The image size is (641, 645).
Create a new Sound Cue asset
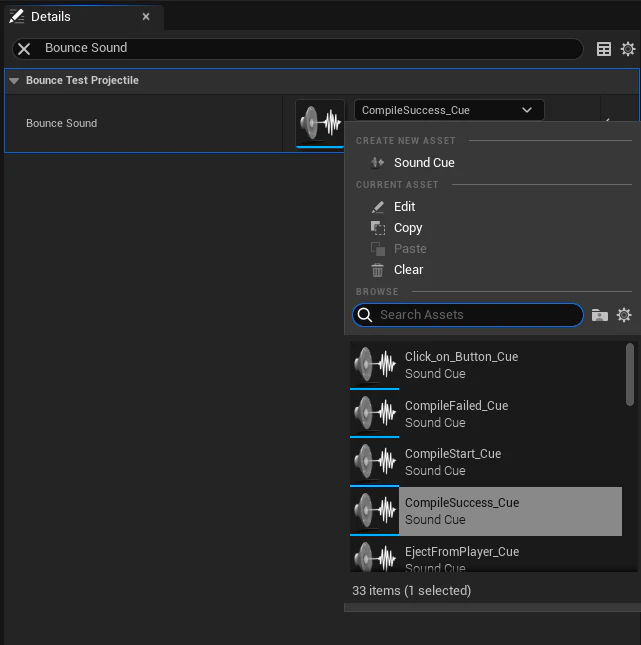pos(424,162)
